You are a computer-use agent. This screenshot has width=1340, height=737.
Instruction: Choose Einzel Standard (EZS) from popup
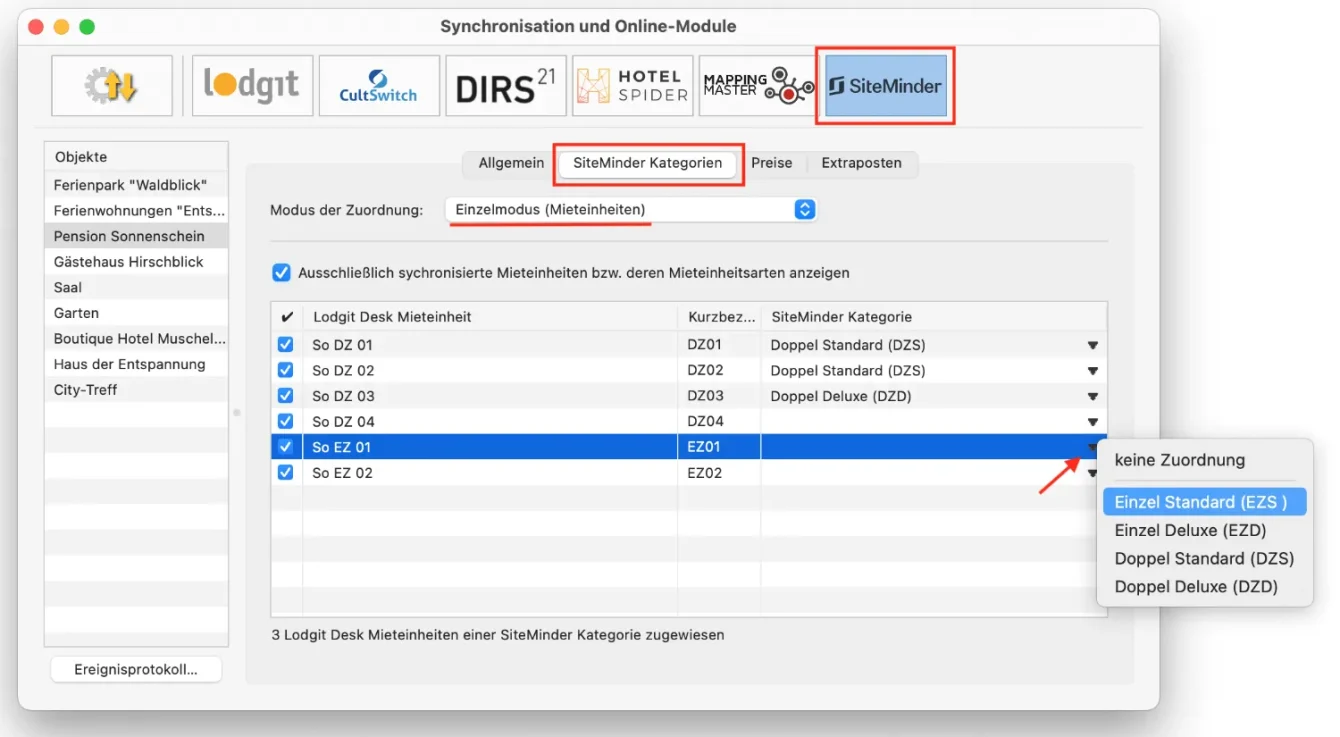pos(1204,502)
